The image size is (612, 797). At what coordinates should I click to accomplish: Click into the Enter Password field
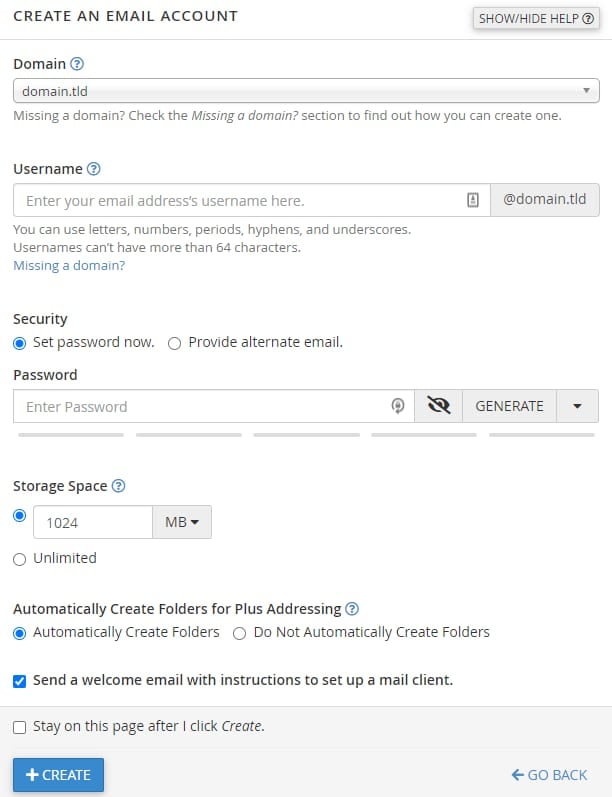(200, 406)
